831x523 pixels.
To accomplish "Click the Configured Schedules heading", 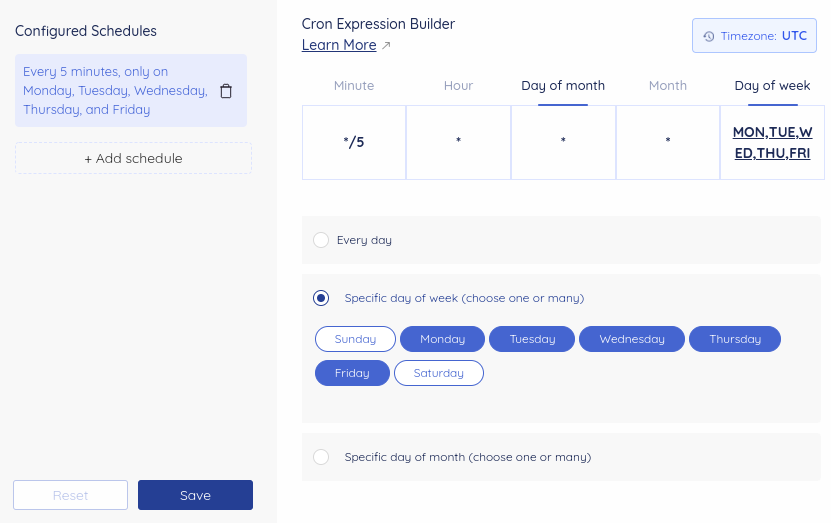I will pyautogui.click(x=86, y=31).
